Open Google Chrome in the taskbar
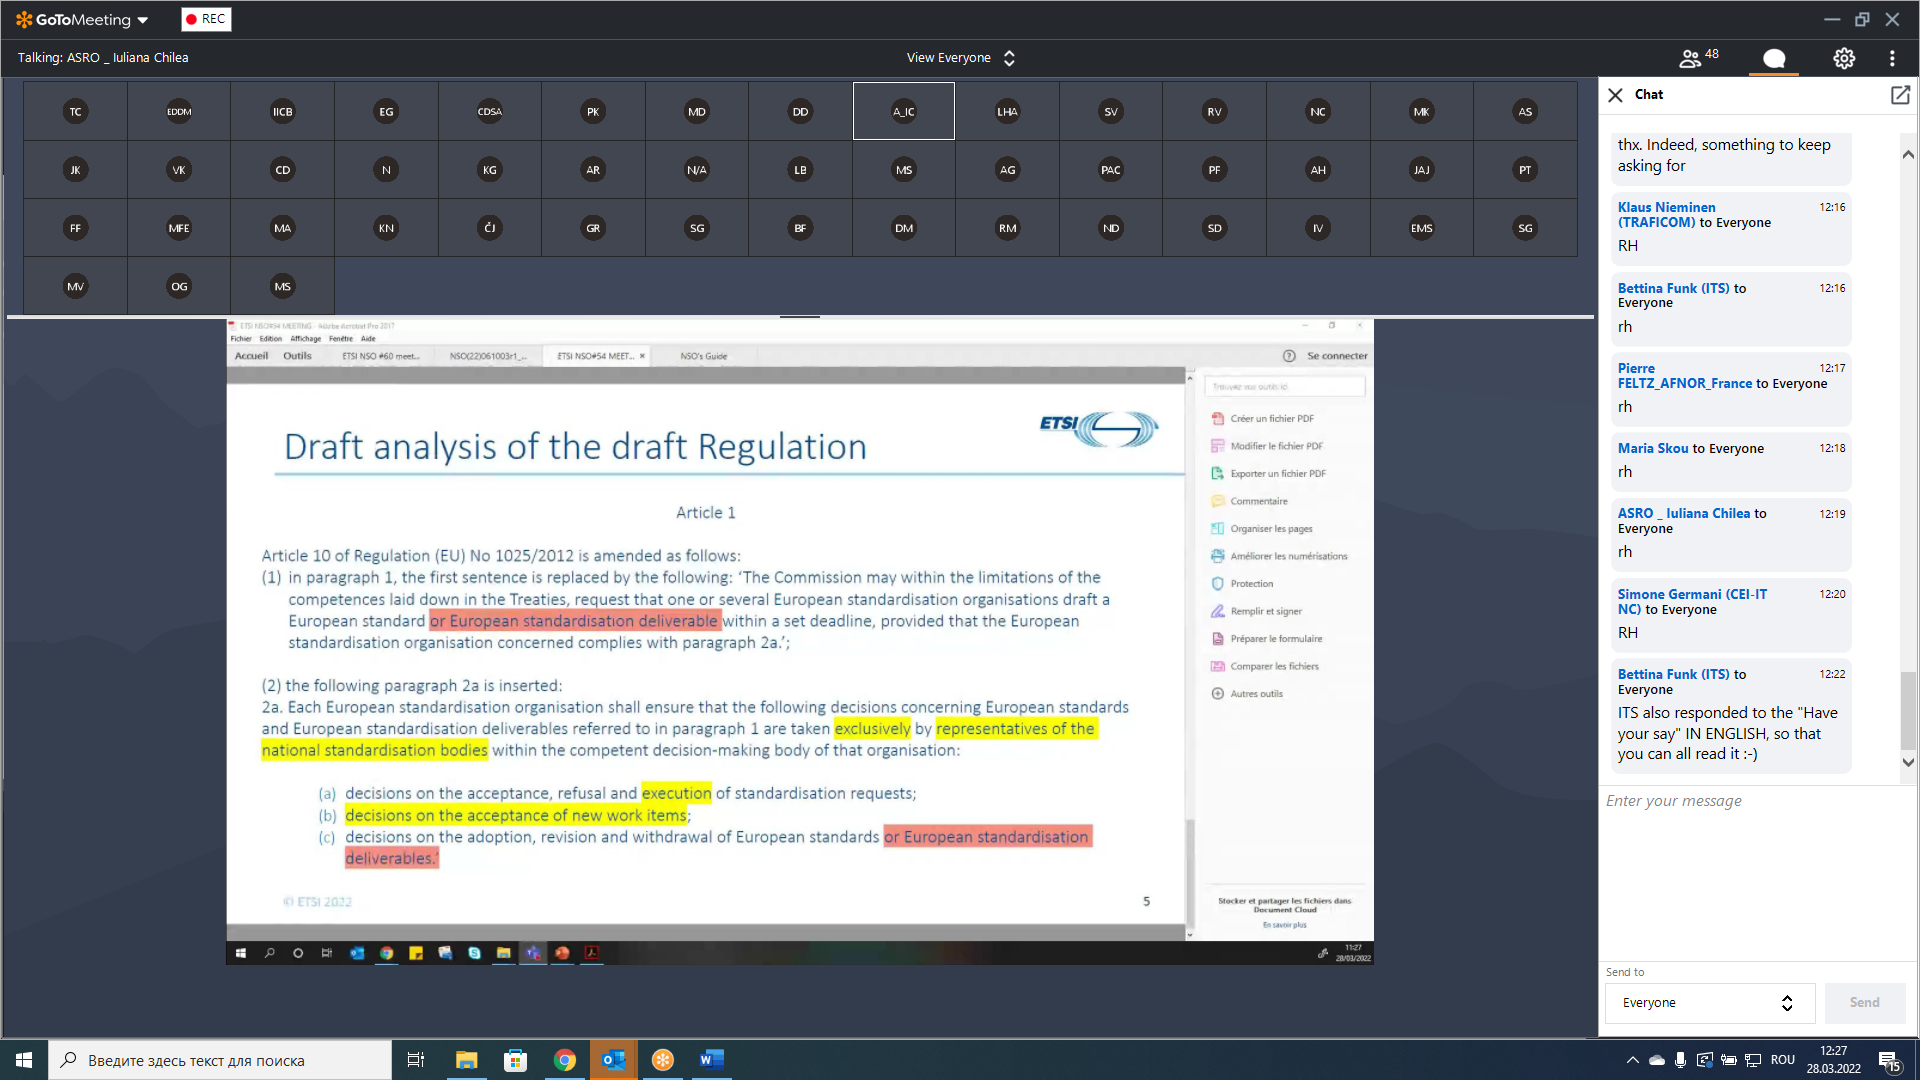This screenshot has width=1920, height=1080. pos(565,1060)
